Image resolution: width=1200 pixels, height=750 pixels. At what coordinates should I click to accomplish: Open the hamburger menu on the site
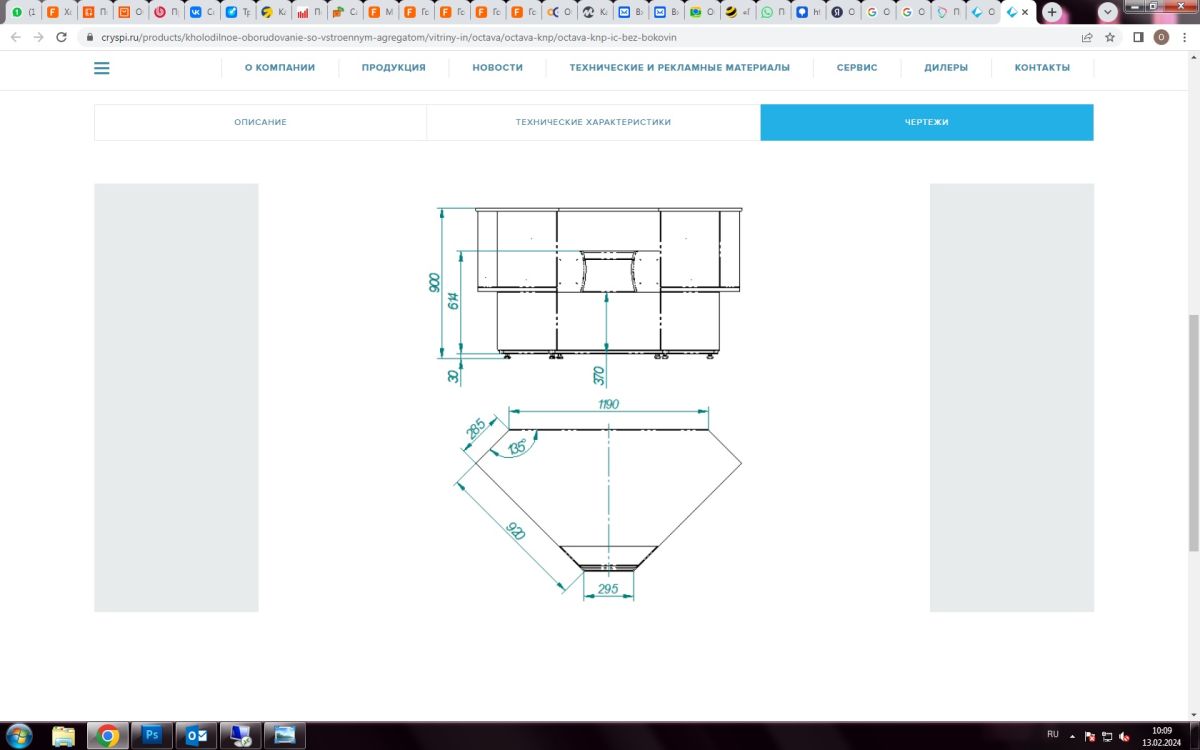click(101, 68)
